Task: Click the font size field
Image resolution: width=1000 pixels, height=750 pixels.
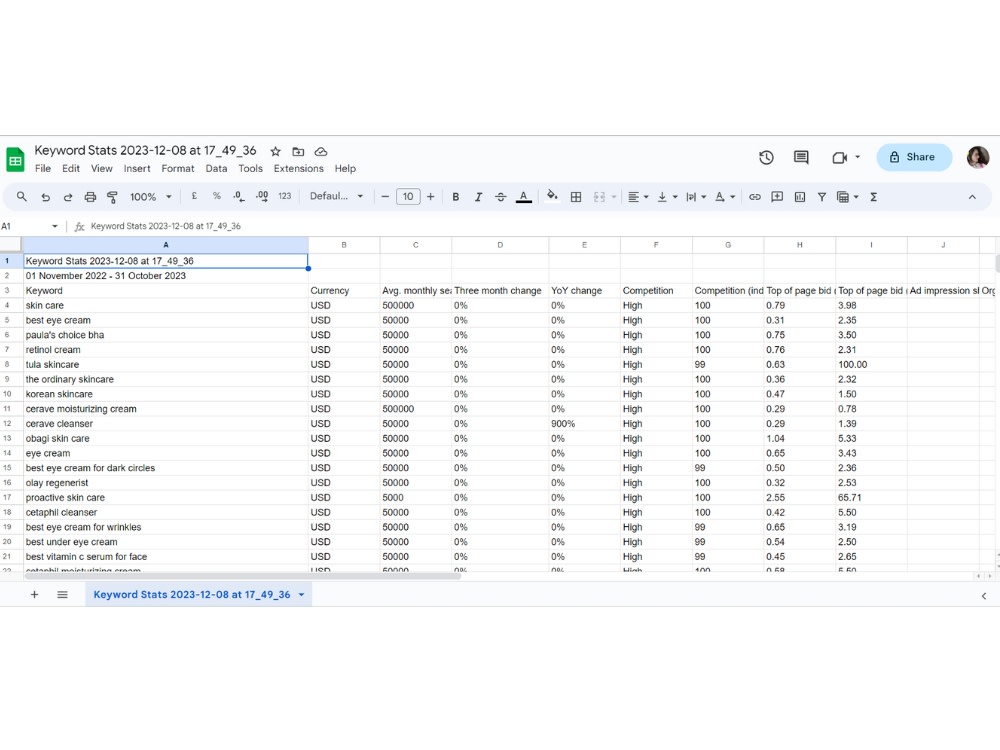Action: 408,196
